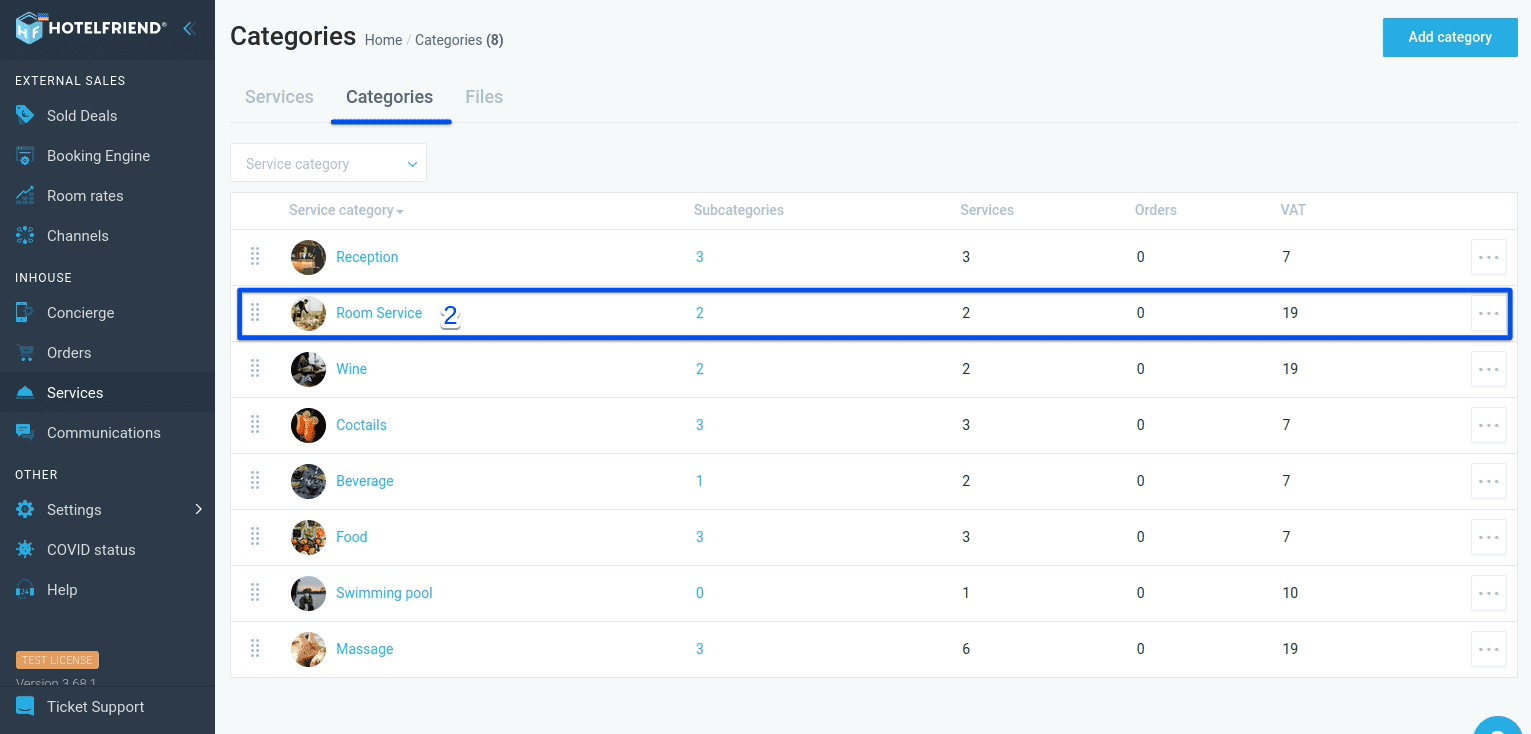Open the actions menu for Massage

(x=1488, y=648)
